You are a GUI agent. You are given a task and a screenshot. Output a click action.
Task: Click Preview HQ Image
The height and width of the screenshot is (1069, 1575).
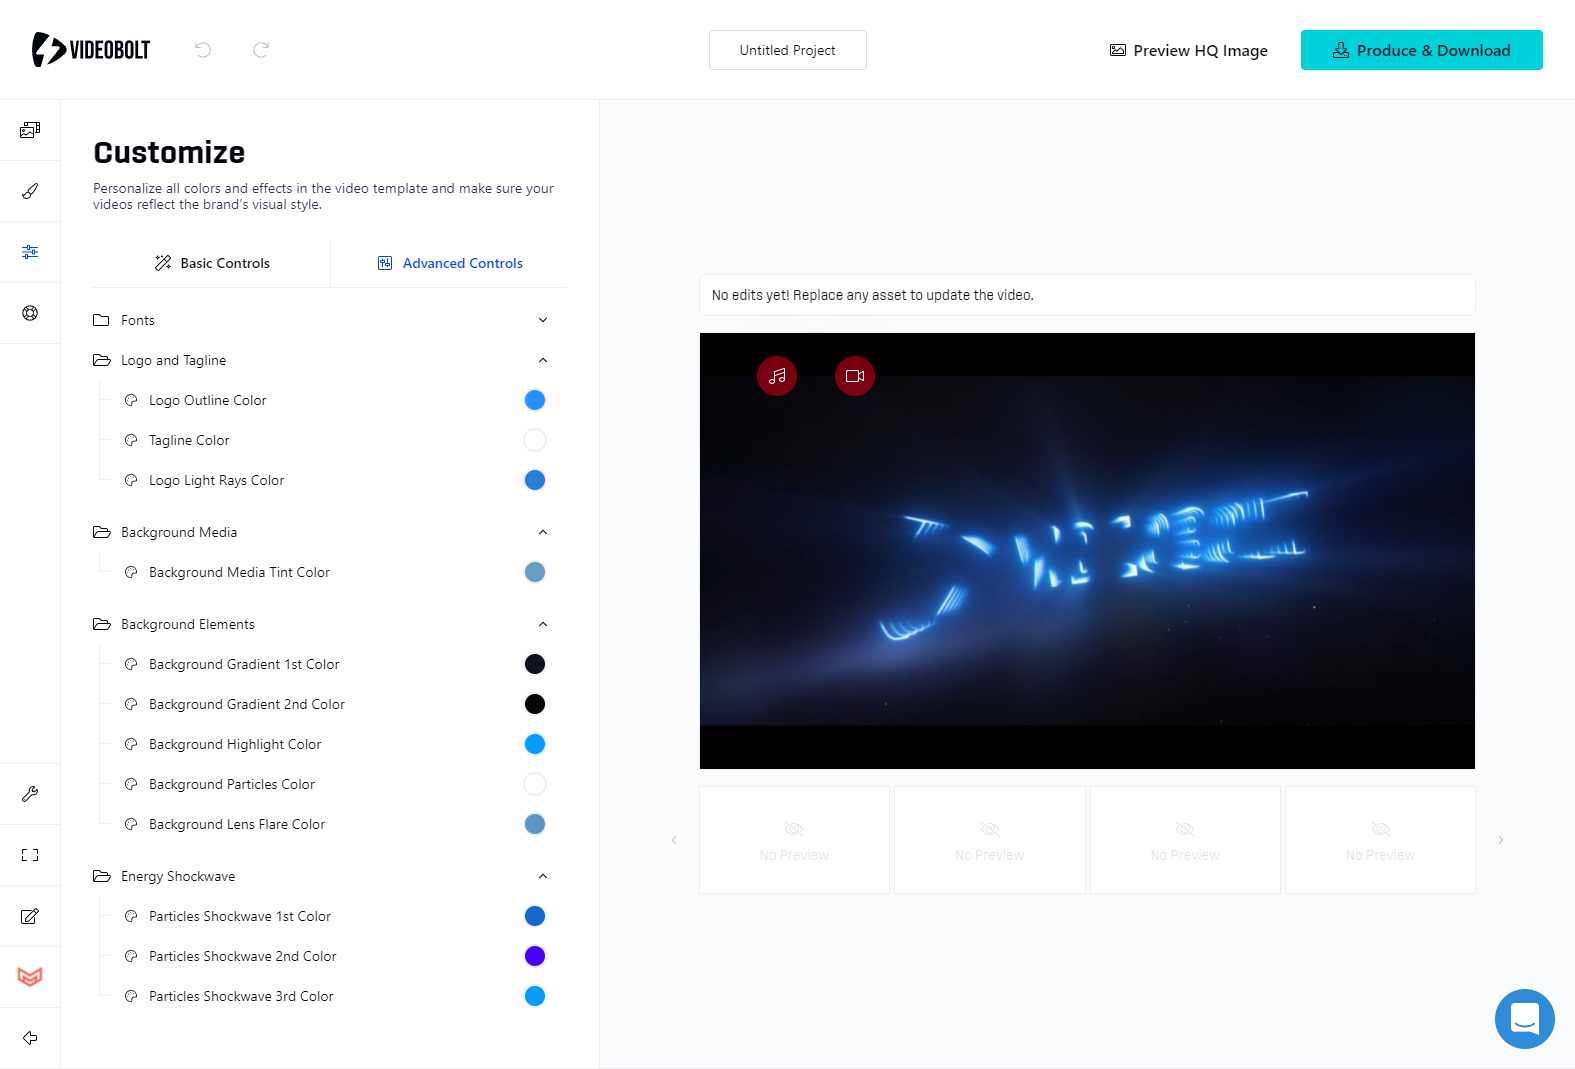(x=1189, y=50)
